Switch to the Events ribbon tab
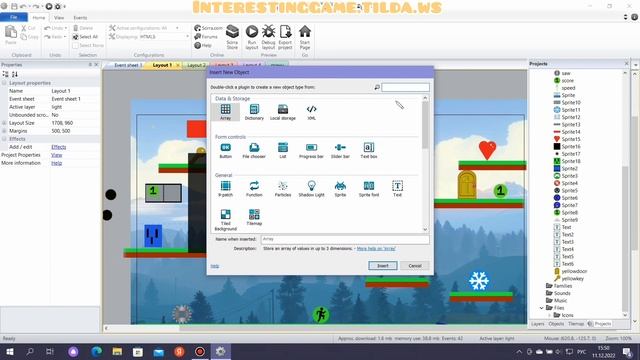Viewport: 640px width, 360px height. tap(80, 18)
